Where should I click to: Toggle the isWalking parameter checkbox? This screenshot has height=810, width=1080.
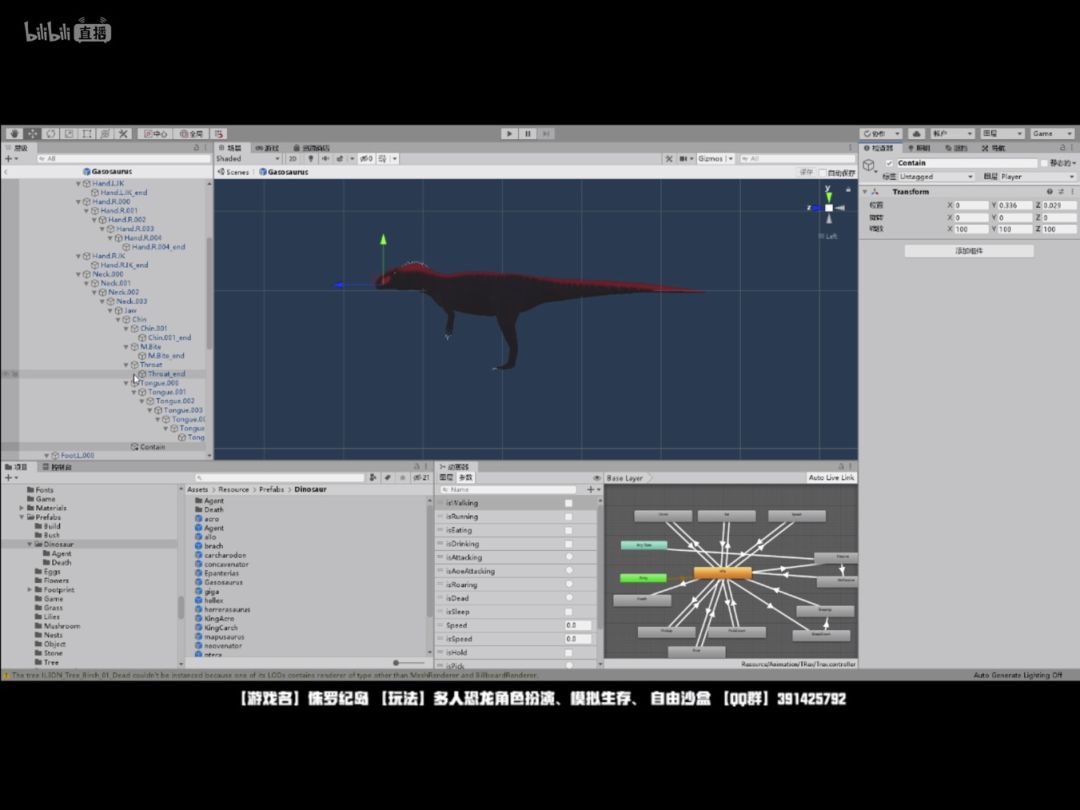[569, 503]
